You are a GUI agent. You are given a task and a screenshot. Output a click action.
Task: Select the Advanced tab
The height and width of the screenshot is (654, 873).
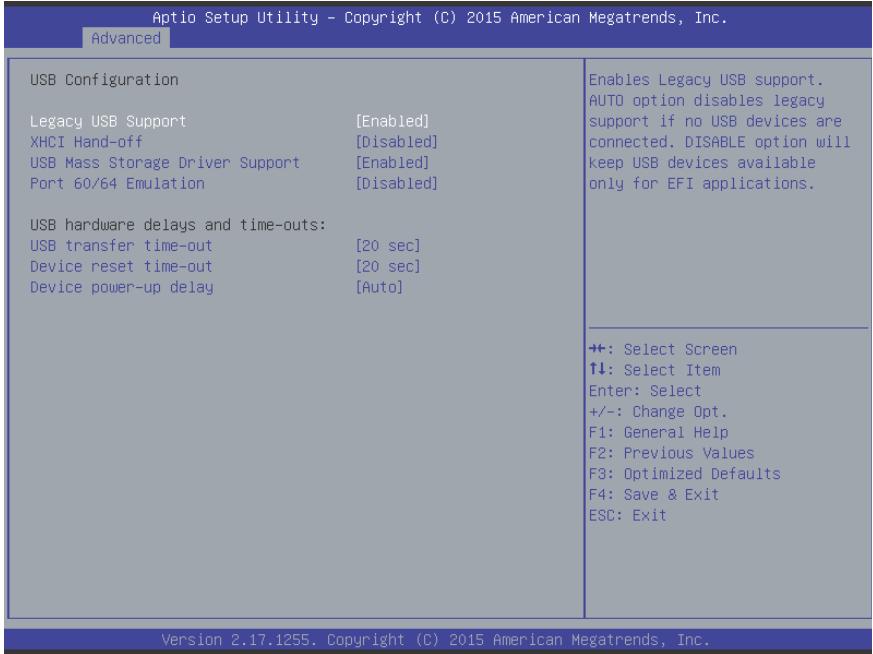tap(126, 38)
